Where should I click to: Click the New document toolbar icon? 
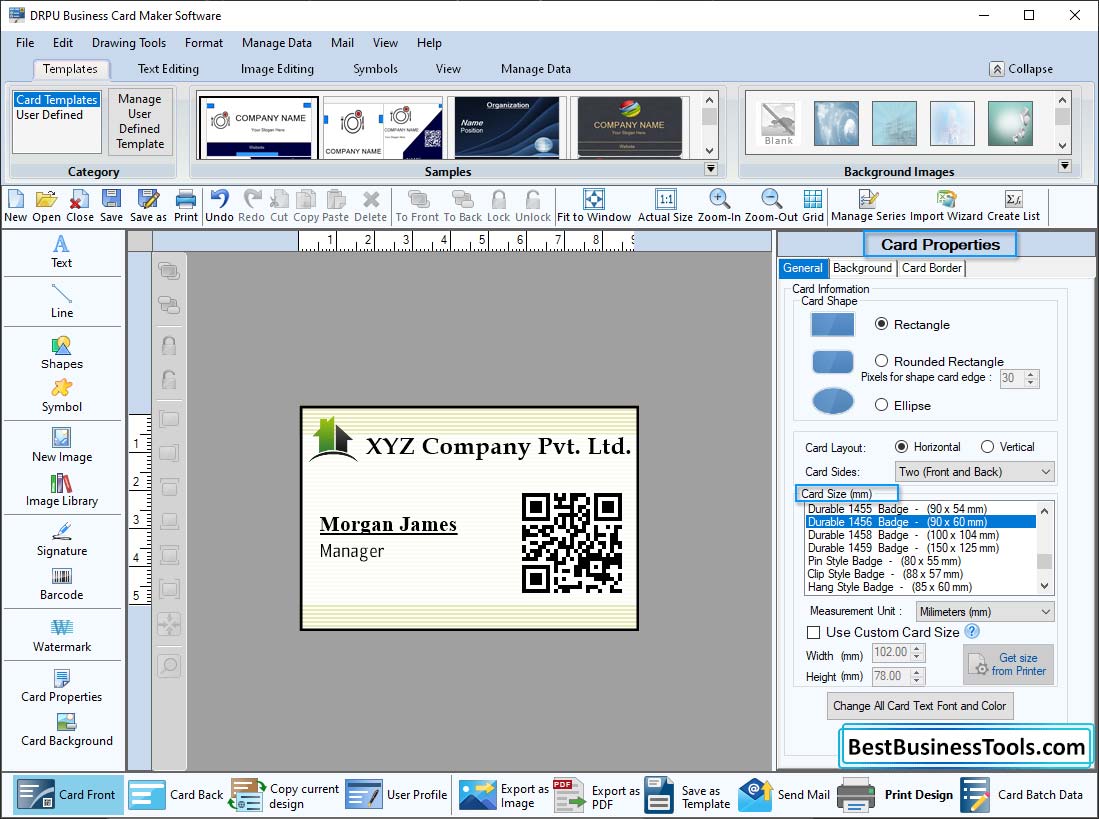pyautogui.click(x=15, y=207)
